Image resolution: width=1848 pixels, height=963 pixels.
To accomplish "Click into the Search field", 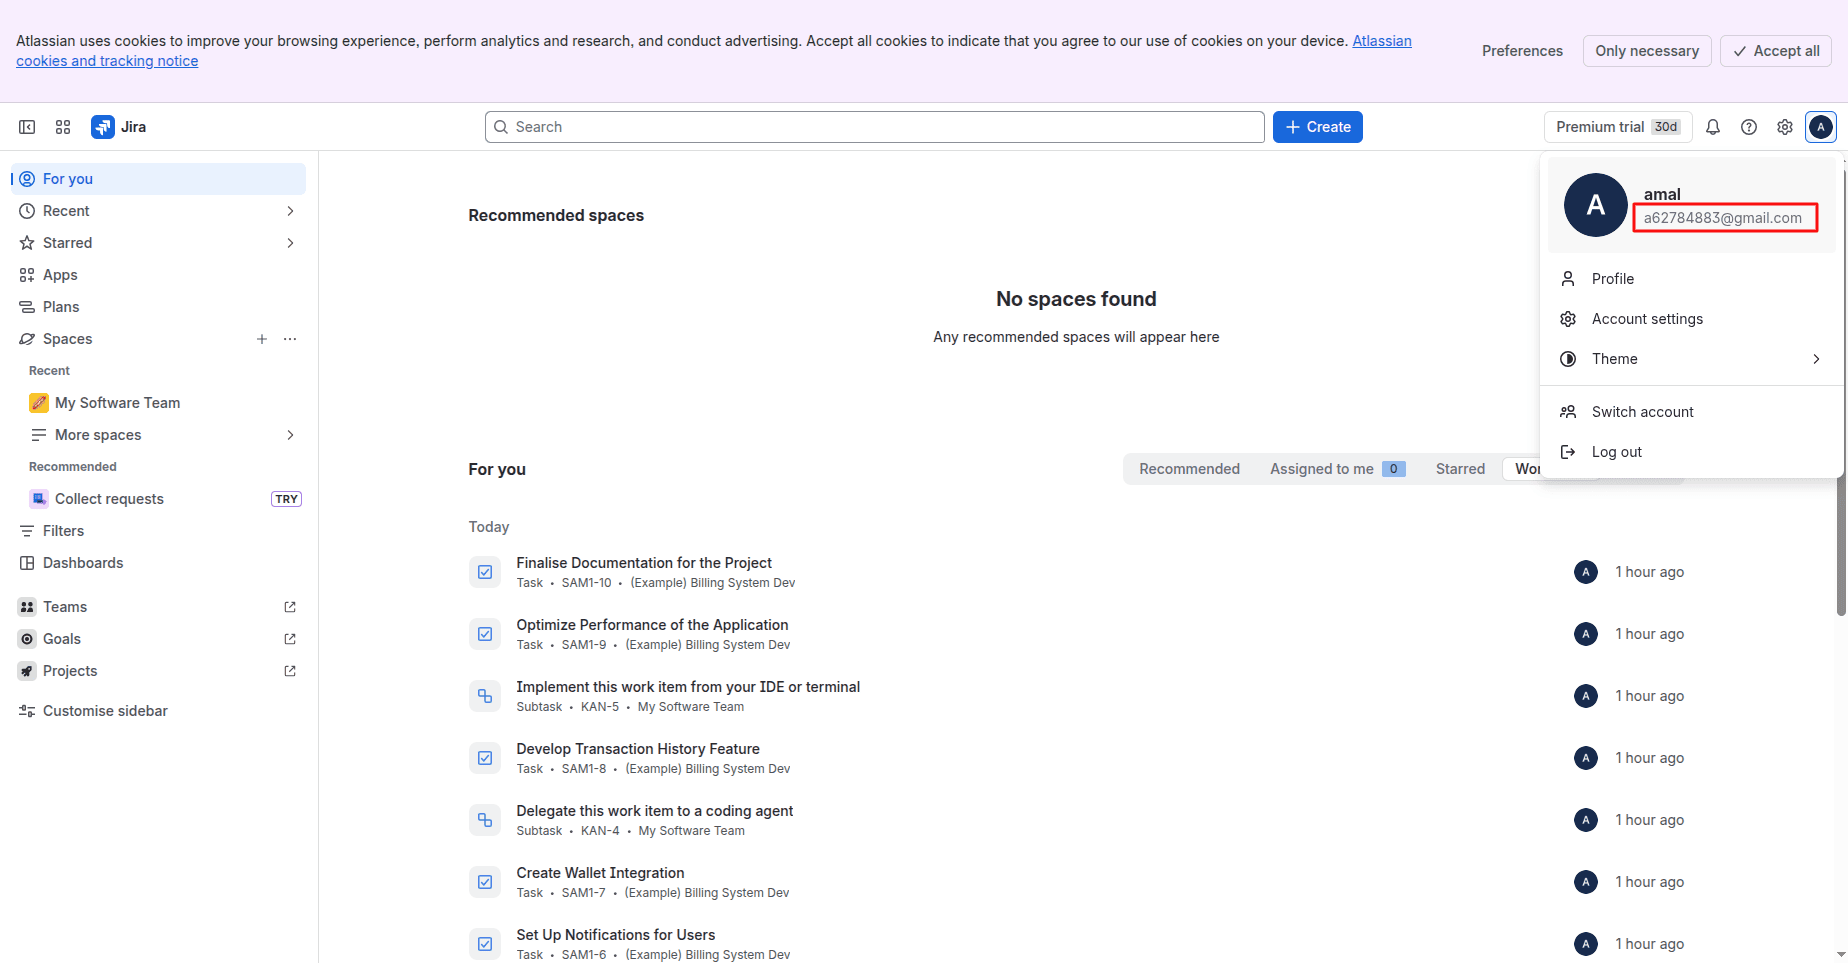I will (x=875, y=127).
